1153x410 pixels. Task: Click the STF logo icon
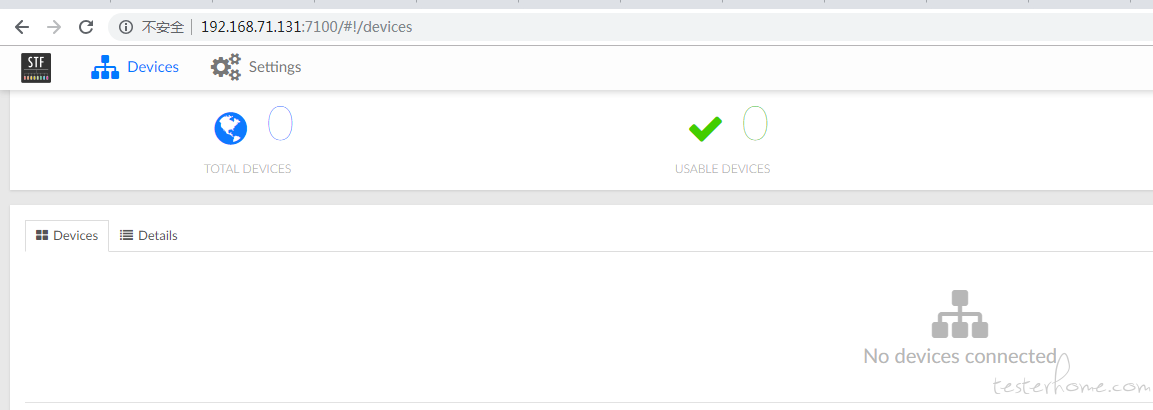coord(36,68)
